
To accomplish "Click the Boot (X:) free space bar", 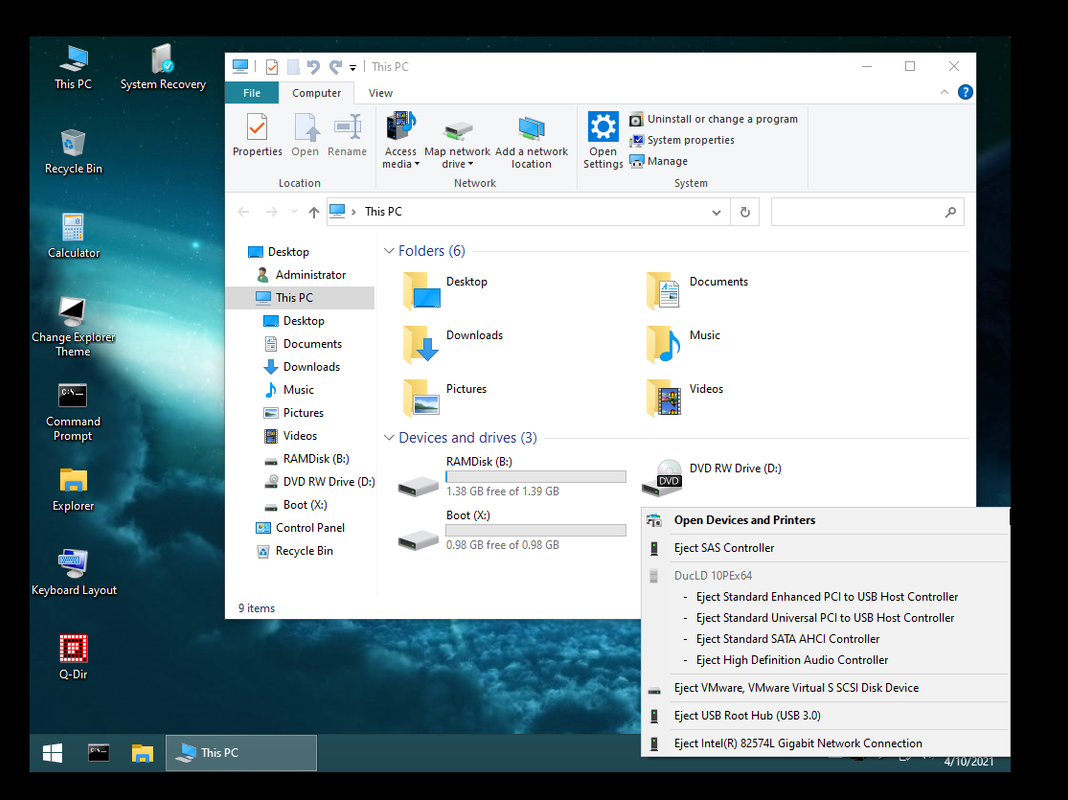I will (535, 530).
